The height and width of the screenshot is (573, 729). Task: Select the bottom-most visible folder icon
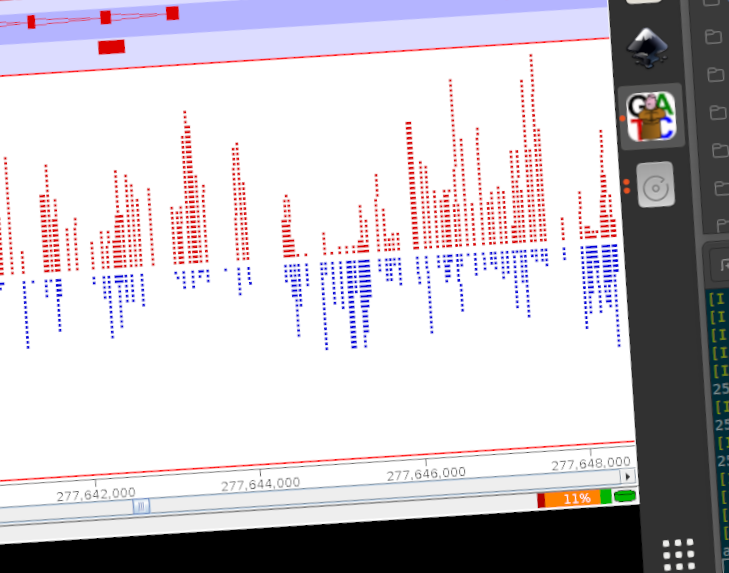pos(714,224)
